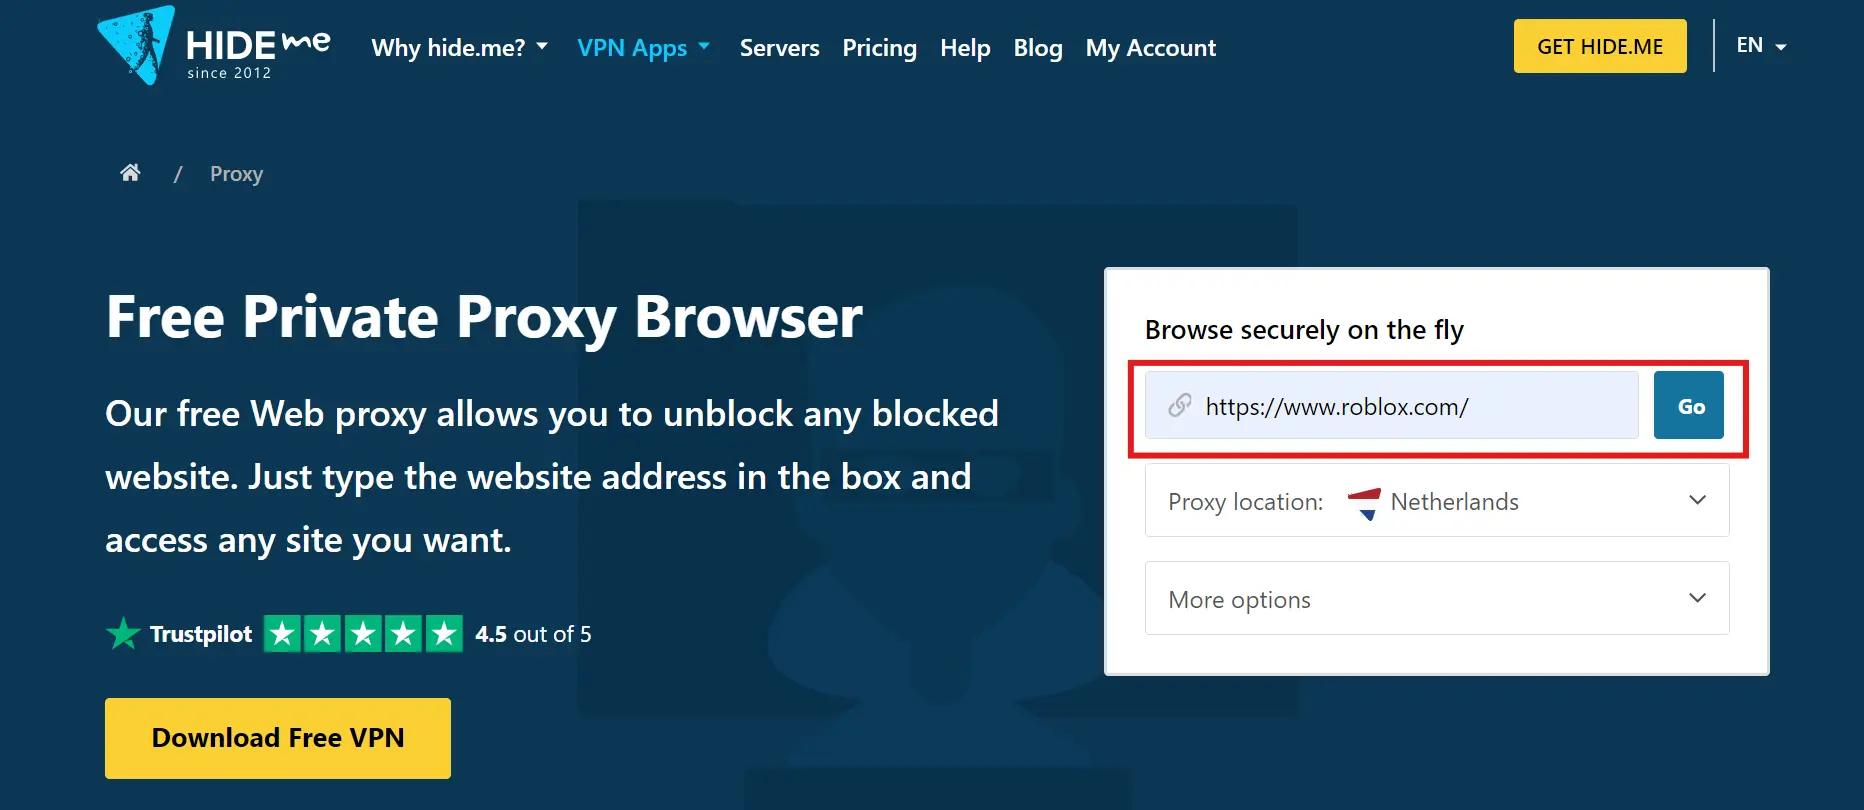Click the Trustpilot five-star rating

pos(363,633)
